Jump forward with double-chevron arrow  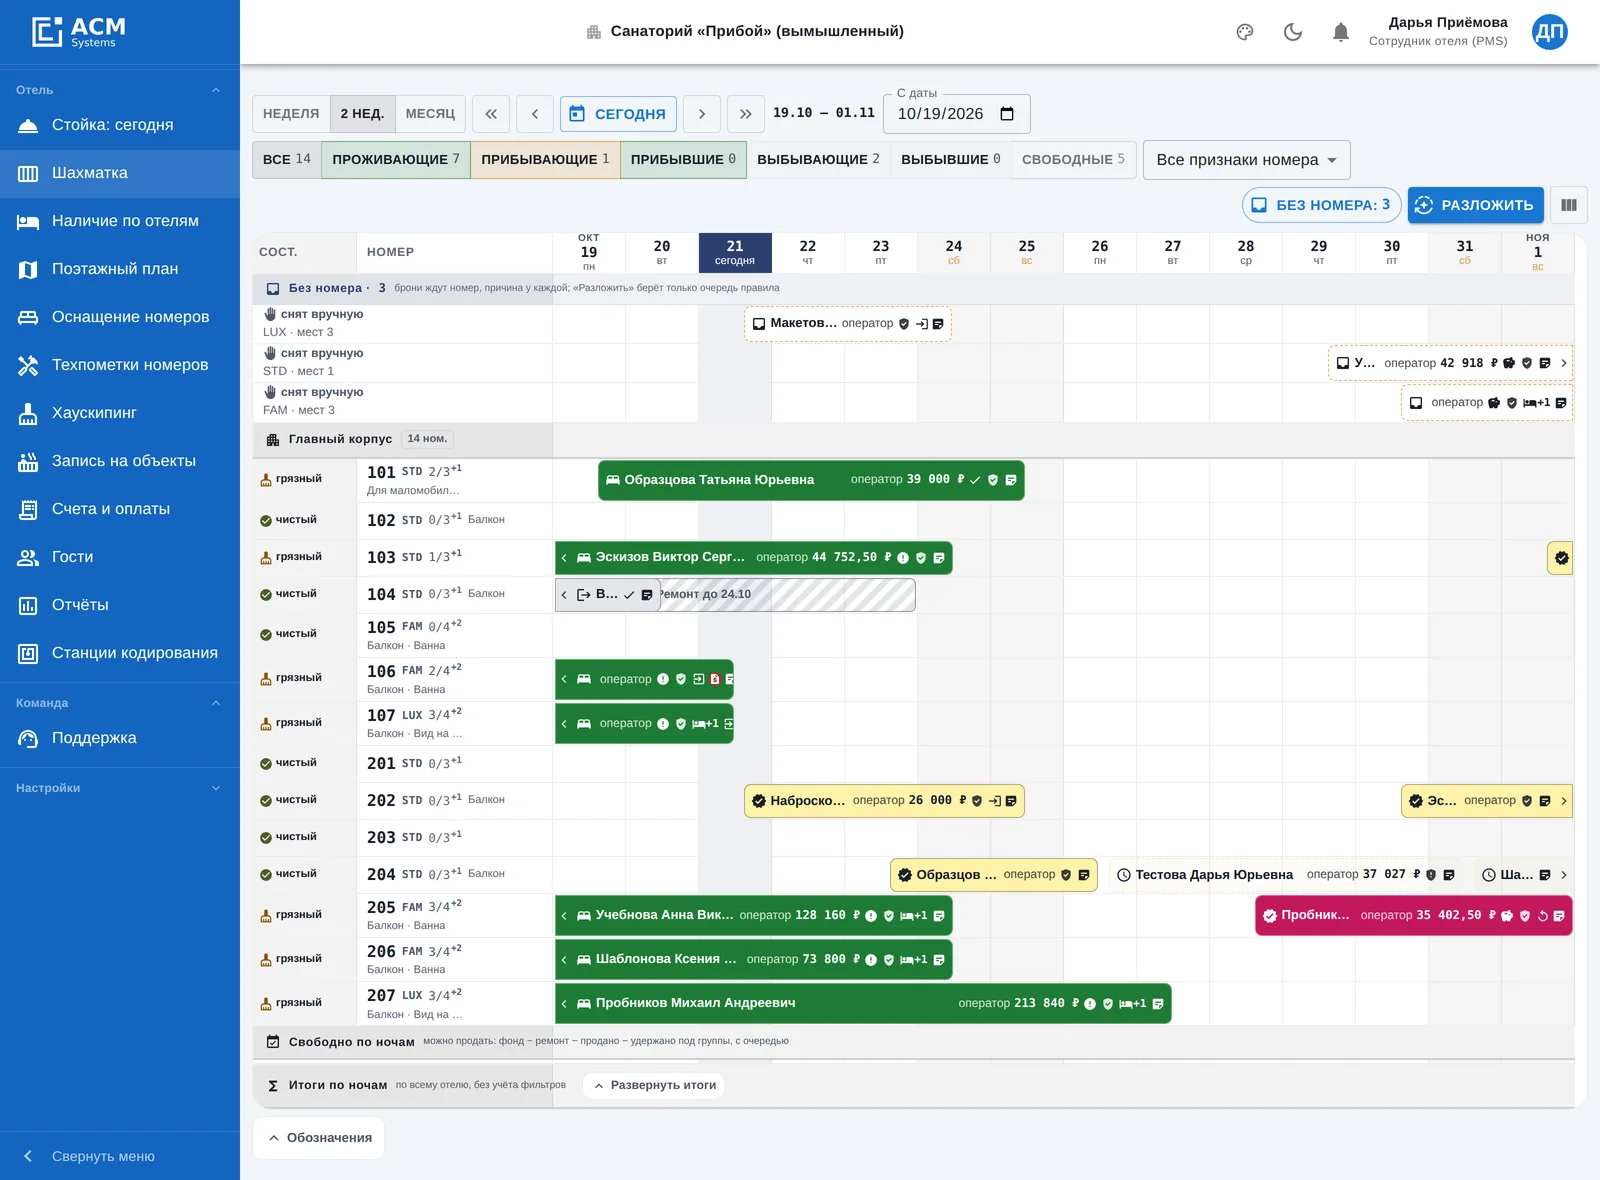pos(746,114)
